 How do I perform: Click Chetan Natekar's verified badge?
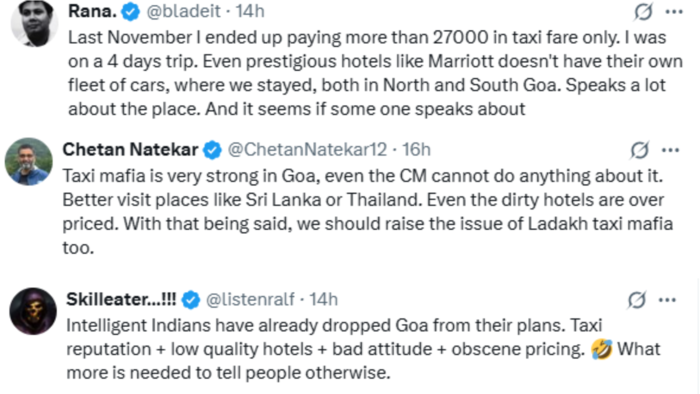212,150
